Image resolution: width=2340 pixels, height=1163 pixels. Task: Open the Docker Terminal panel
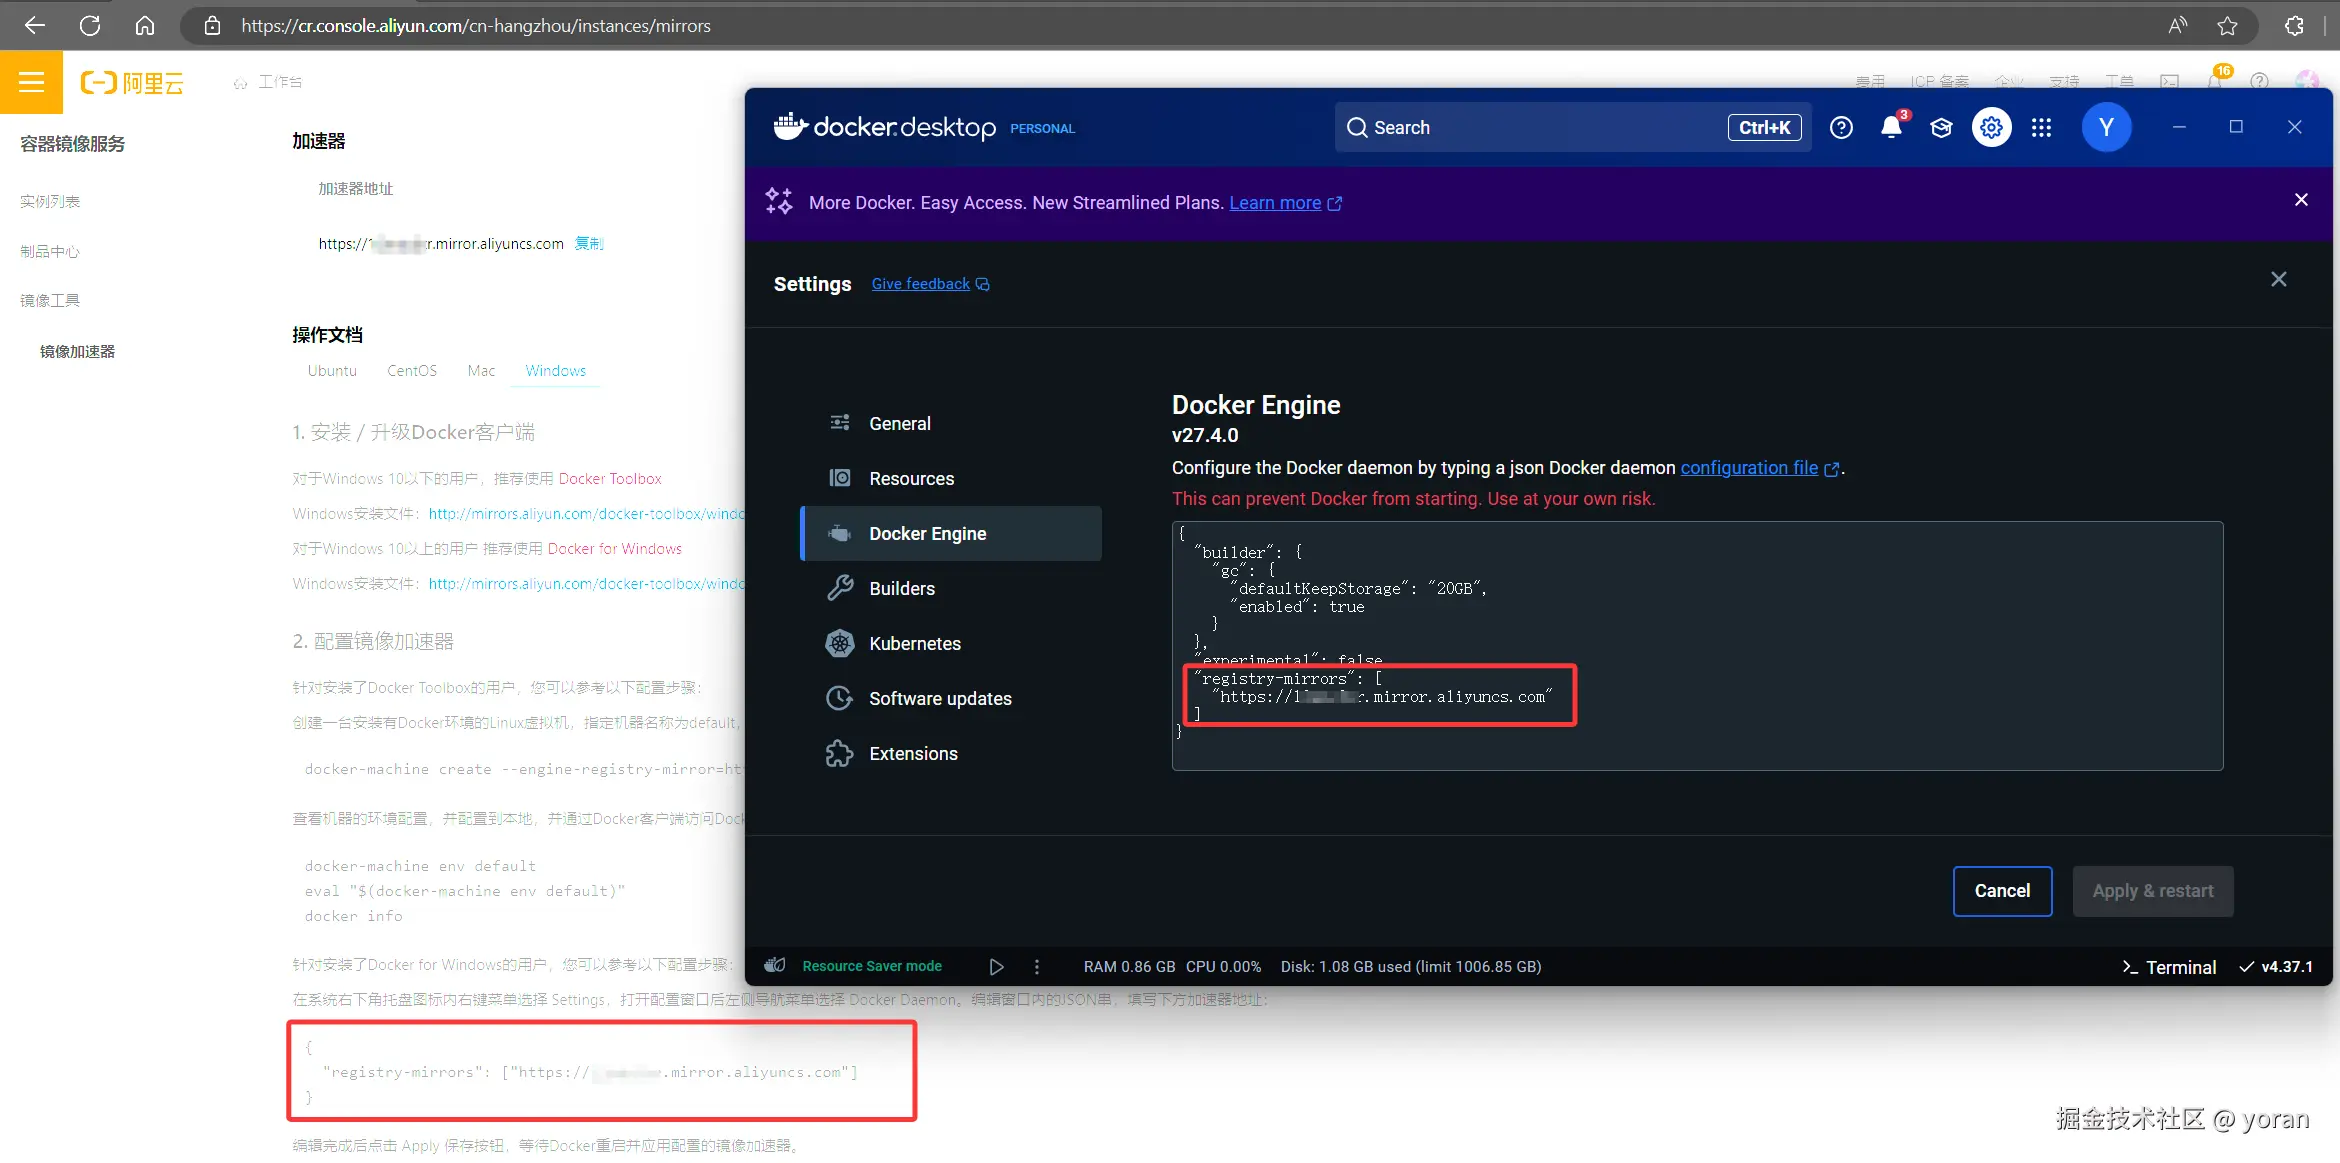[x=2169, y=967]
